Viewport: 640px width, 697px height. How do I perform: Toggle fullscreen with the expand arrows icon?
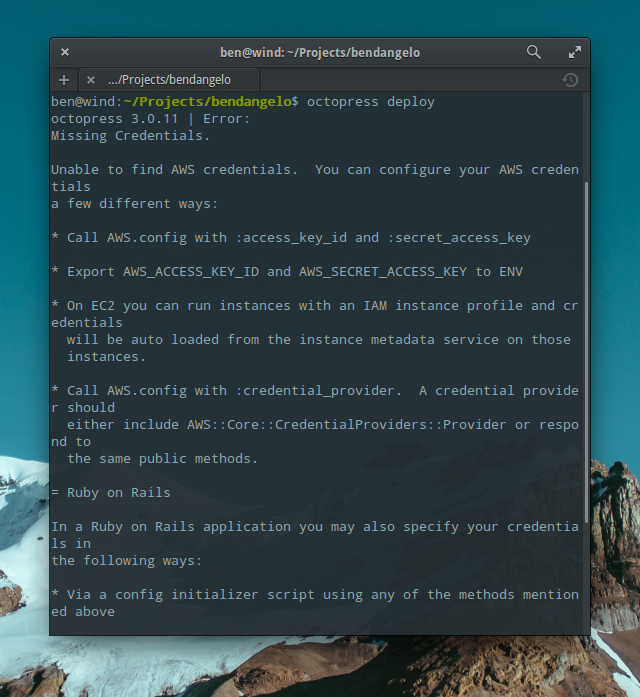click(575, 52)
